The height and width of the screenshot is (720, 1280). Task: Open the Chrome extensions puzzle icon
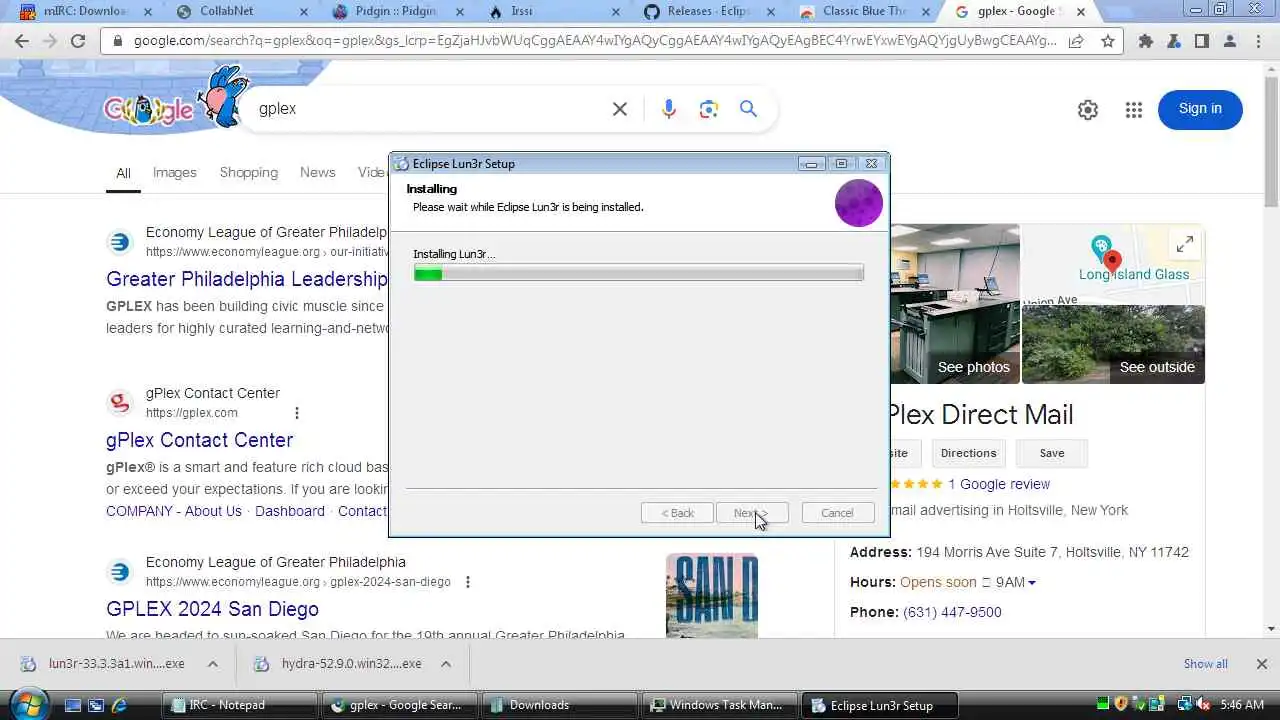point(1146,41)
